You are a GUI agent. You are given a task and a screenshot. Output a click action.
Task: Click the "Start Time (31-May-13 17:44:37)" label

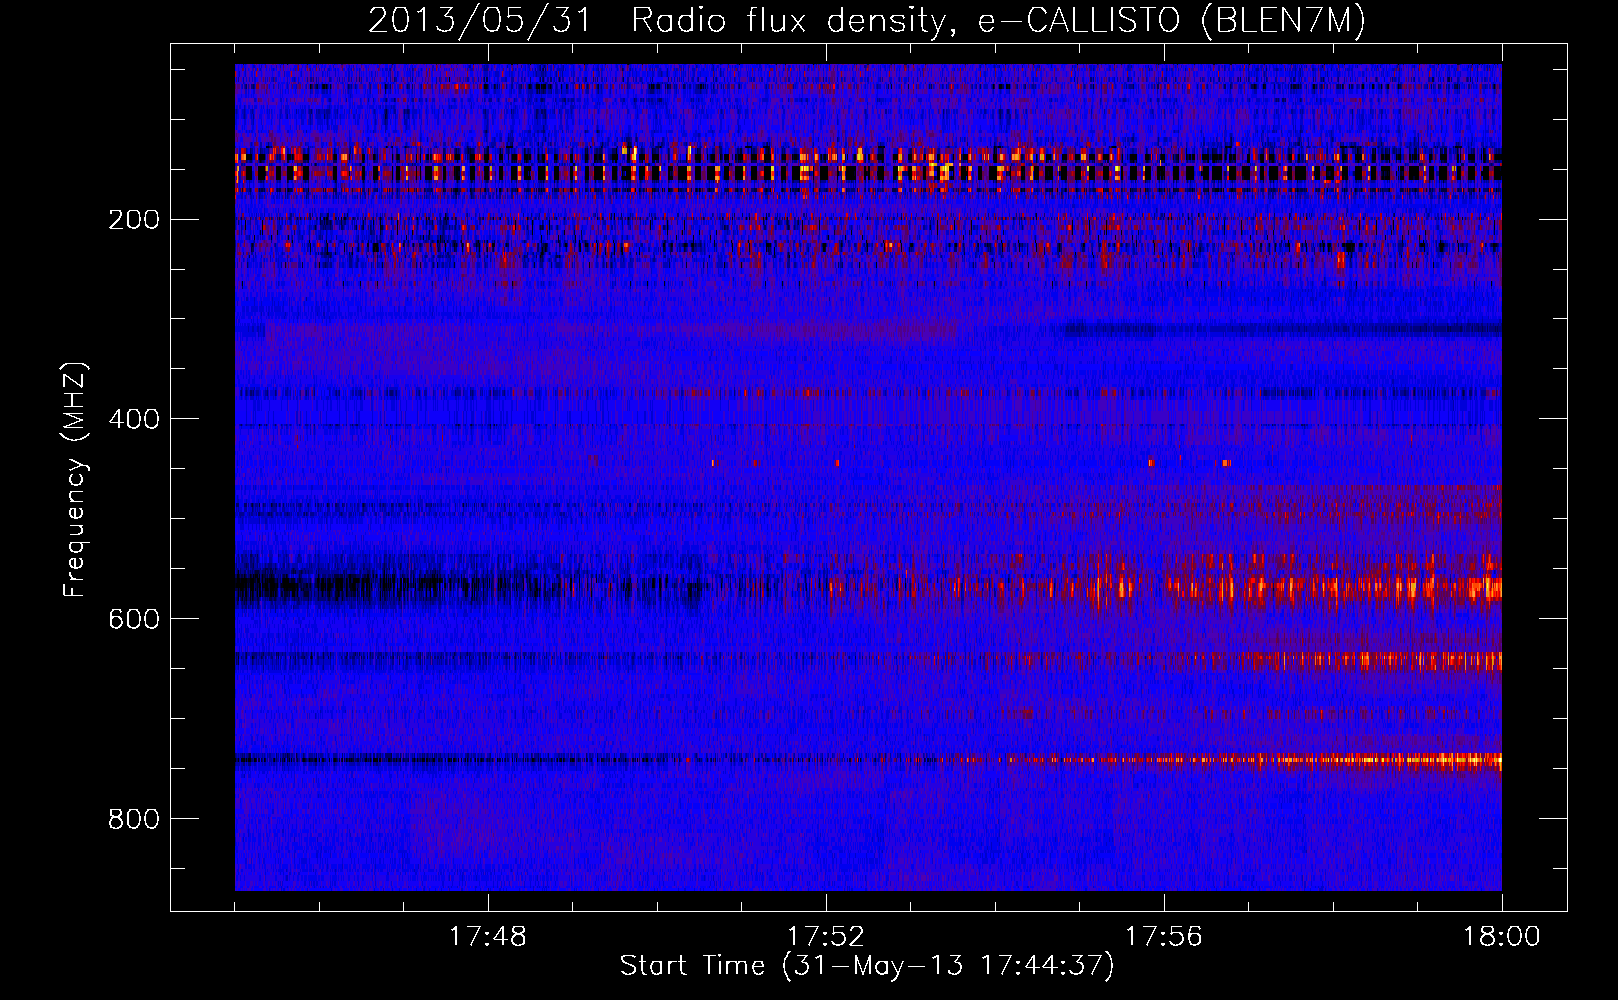coord(867,966)
